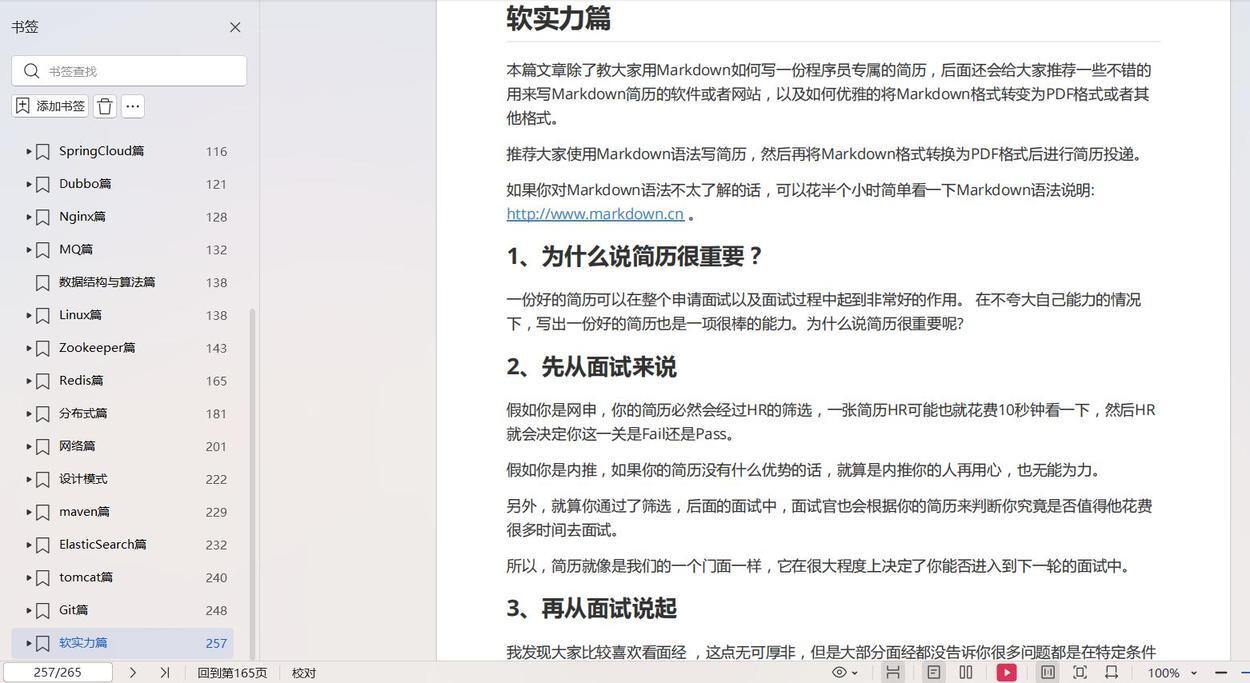The image size is (1250, 683).
Task: Expand the SpringCloud篇 bookmark
Action: tap(28, 151)
